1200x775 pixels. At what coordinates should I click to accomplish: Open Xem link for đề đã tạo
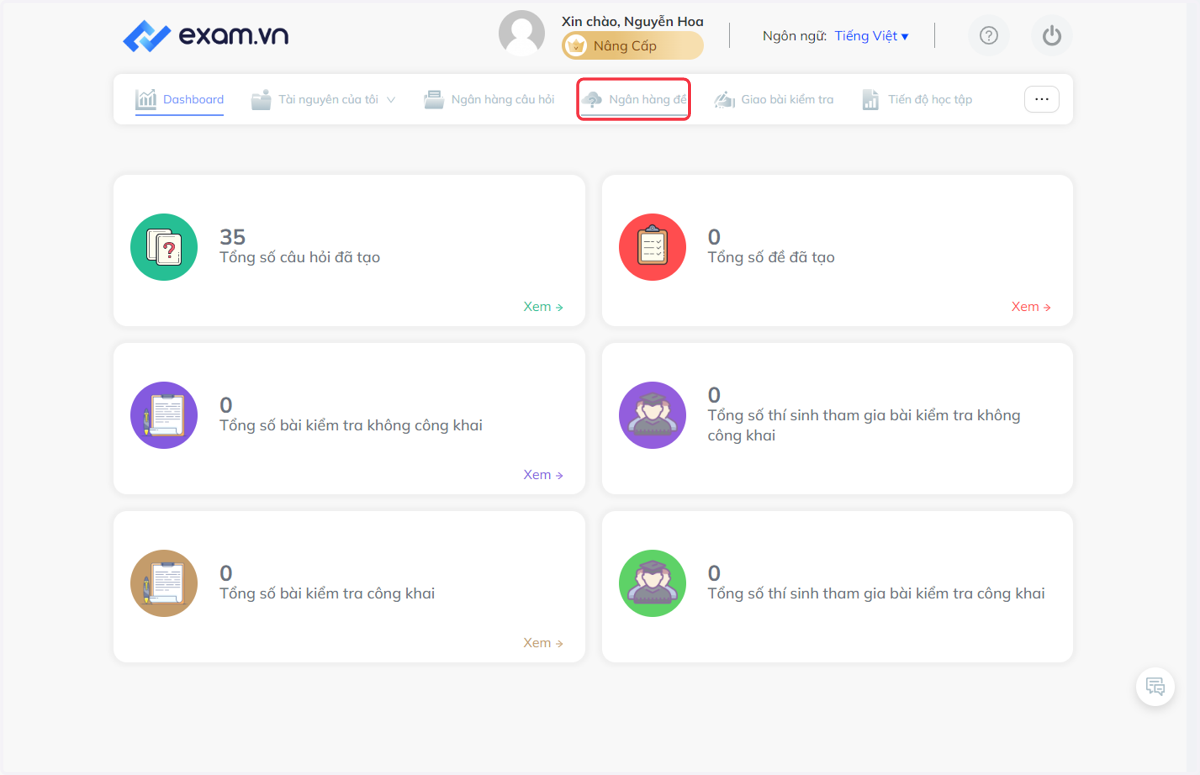pos(1031,307)
